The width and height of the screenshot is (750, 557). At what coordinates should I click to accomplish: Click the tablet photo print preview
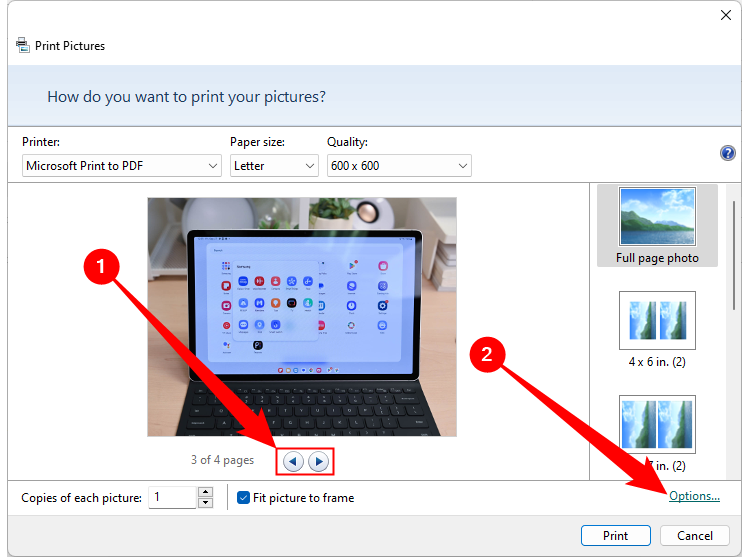[302, 317]
